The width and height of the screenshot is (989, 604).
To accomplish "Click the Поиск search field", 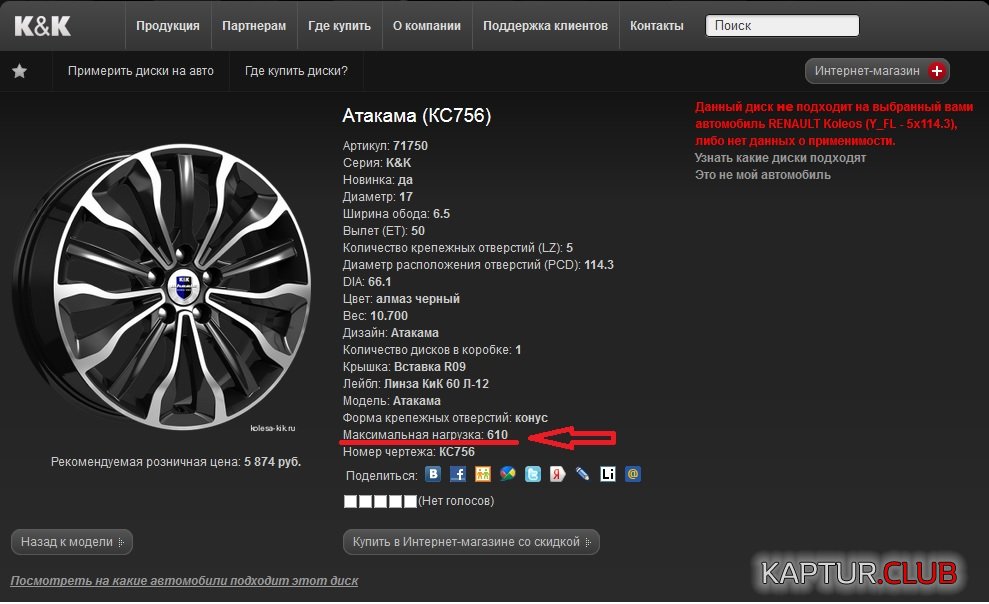I will [x=782, y=26].
